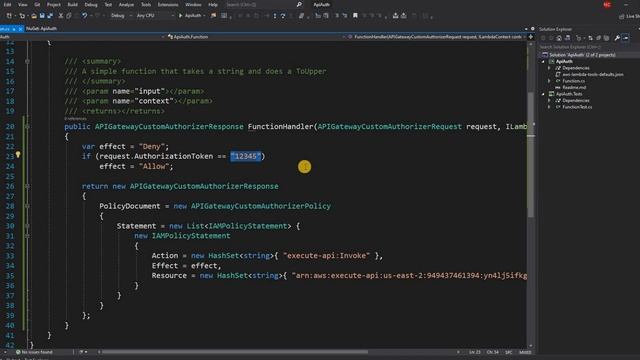Image resolution: width=640 pixels, height=360 pixels.
Task: Select Function.cs in Solution Explorer
Action: click(573, 81)
